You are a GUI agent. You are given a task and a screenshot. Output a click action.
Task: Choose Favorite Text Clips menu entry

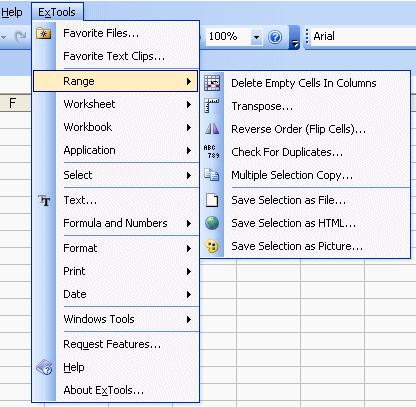115,56
